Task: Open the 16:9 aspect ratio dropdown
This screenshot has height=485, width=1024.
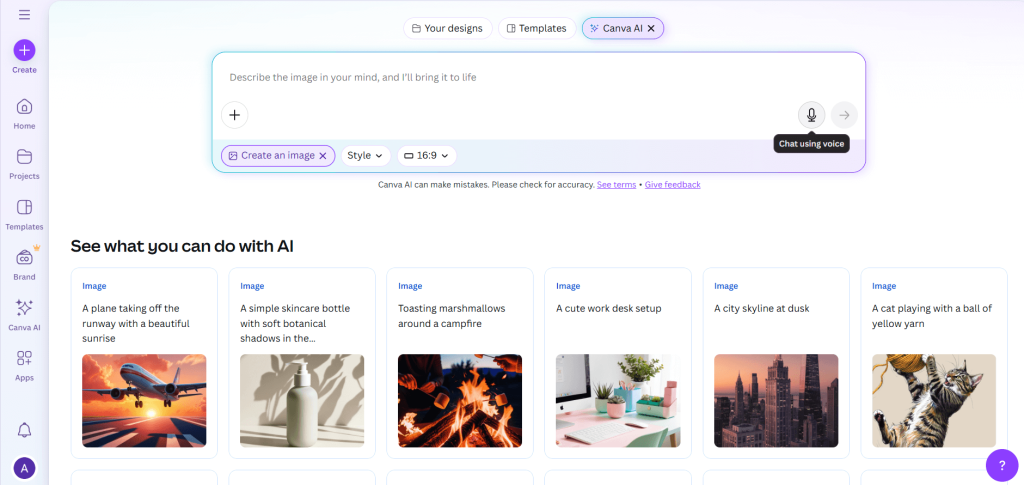Action: point(427,156)
